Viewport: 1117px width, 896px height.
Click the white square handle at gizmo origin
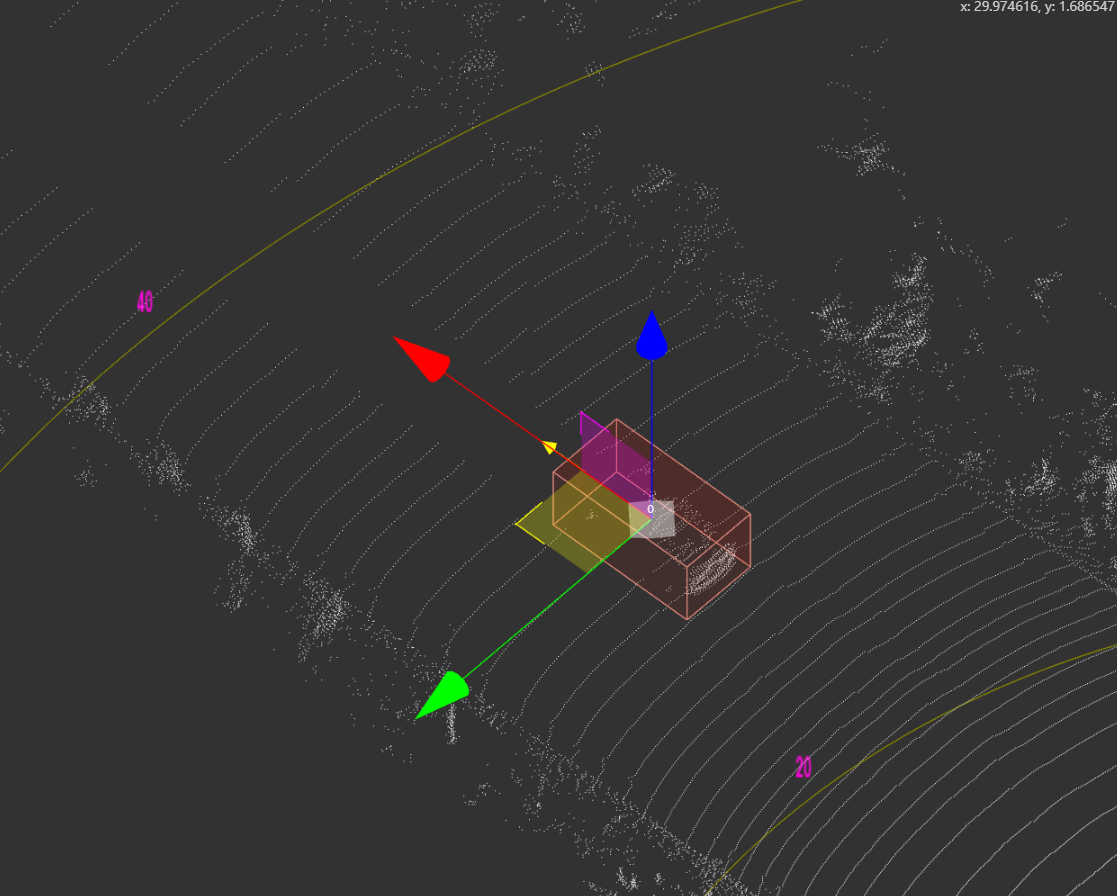652,520
